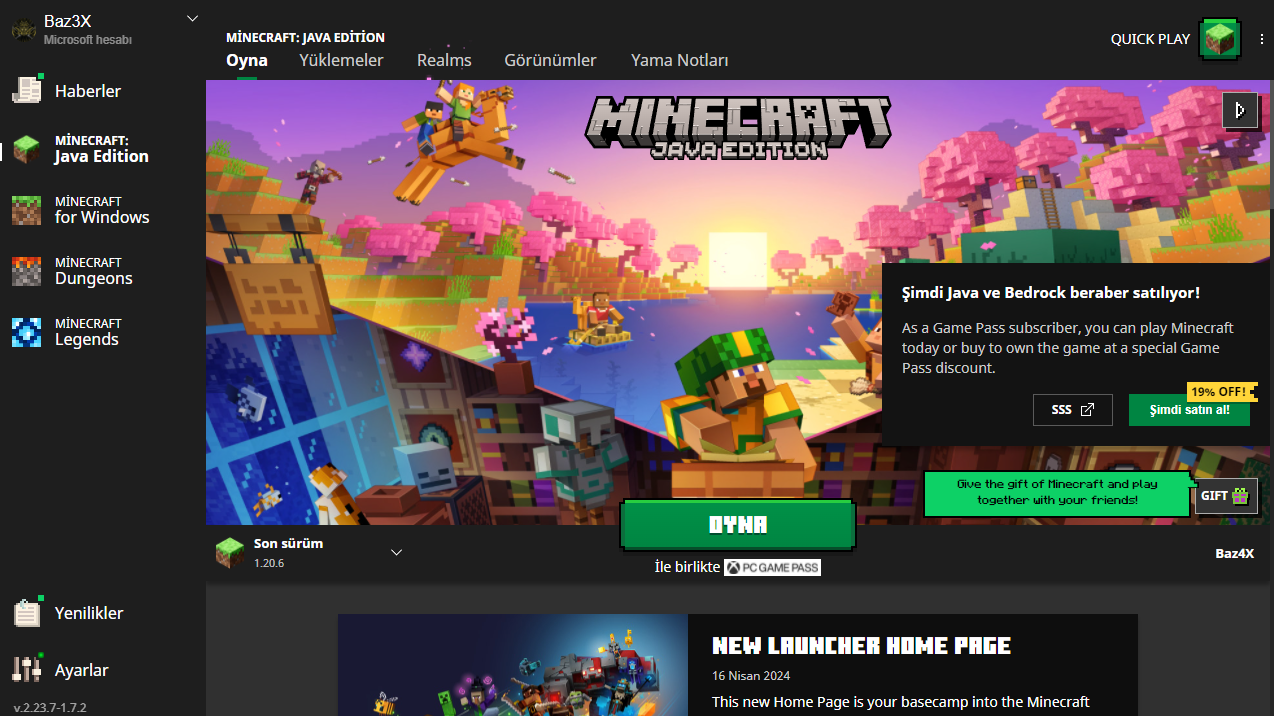The height and width of the screenshot is (716, 1274).
Task: Click the 16 Nisan 2024 date
Action: point(751,676)
